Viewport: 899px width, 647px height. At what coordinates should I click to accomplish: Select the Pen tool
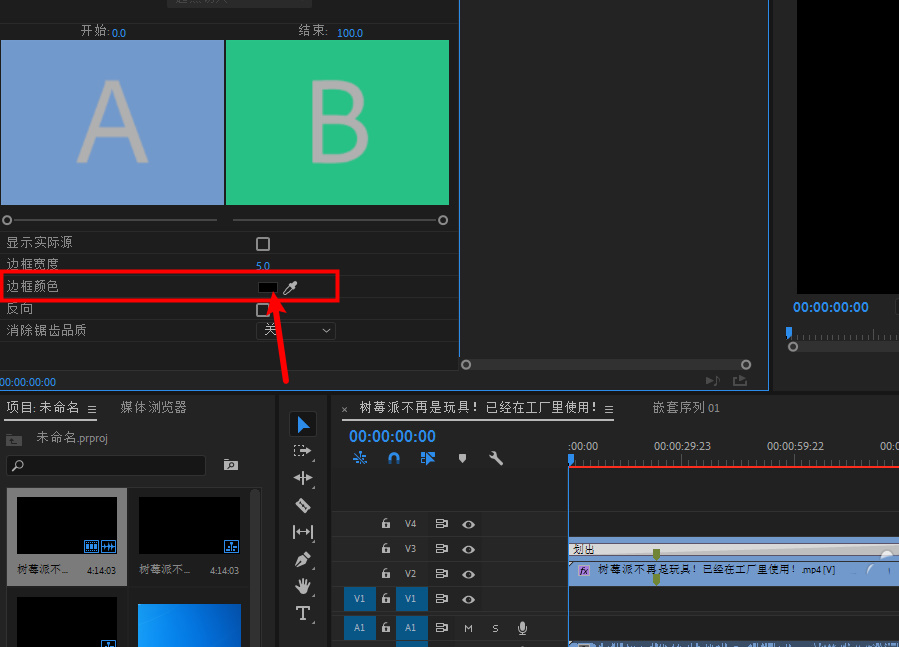(303, 558)
